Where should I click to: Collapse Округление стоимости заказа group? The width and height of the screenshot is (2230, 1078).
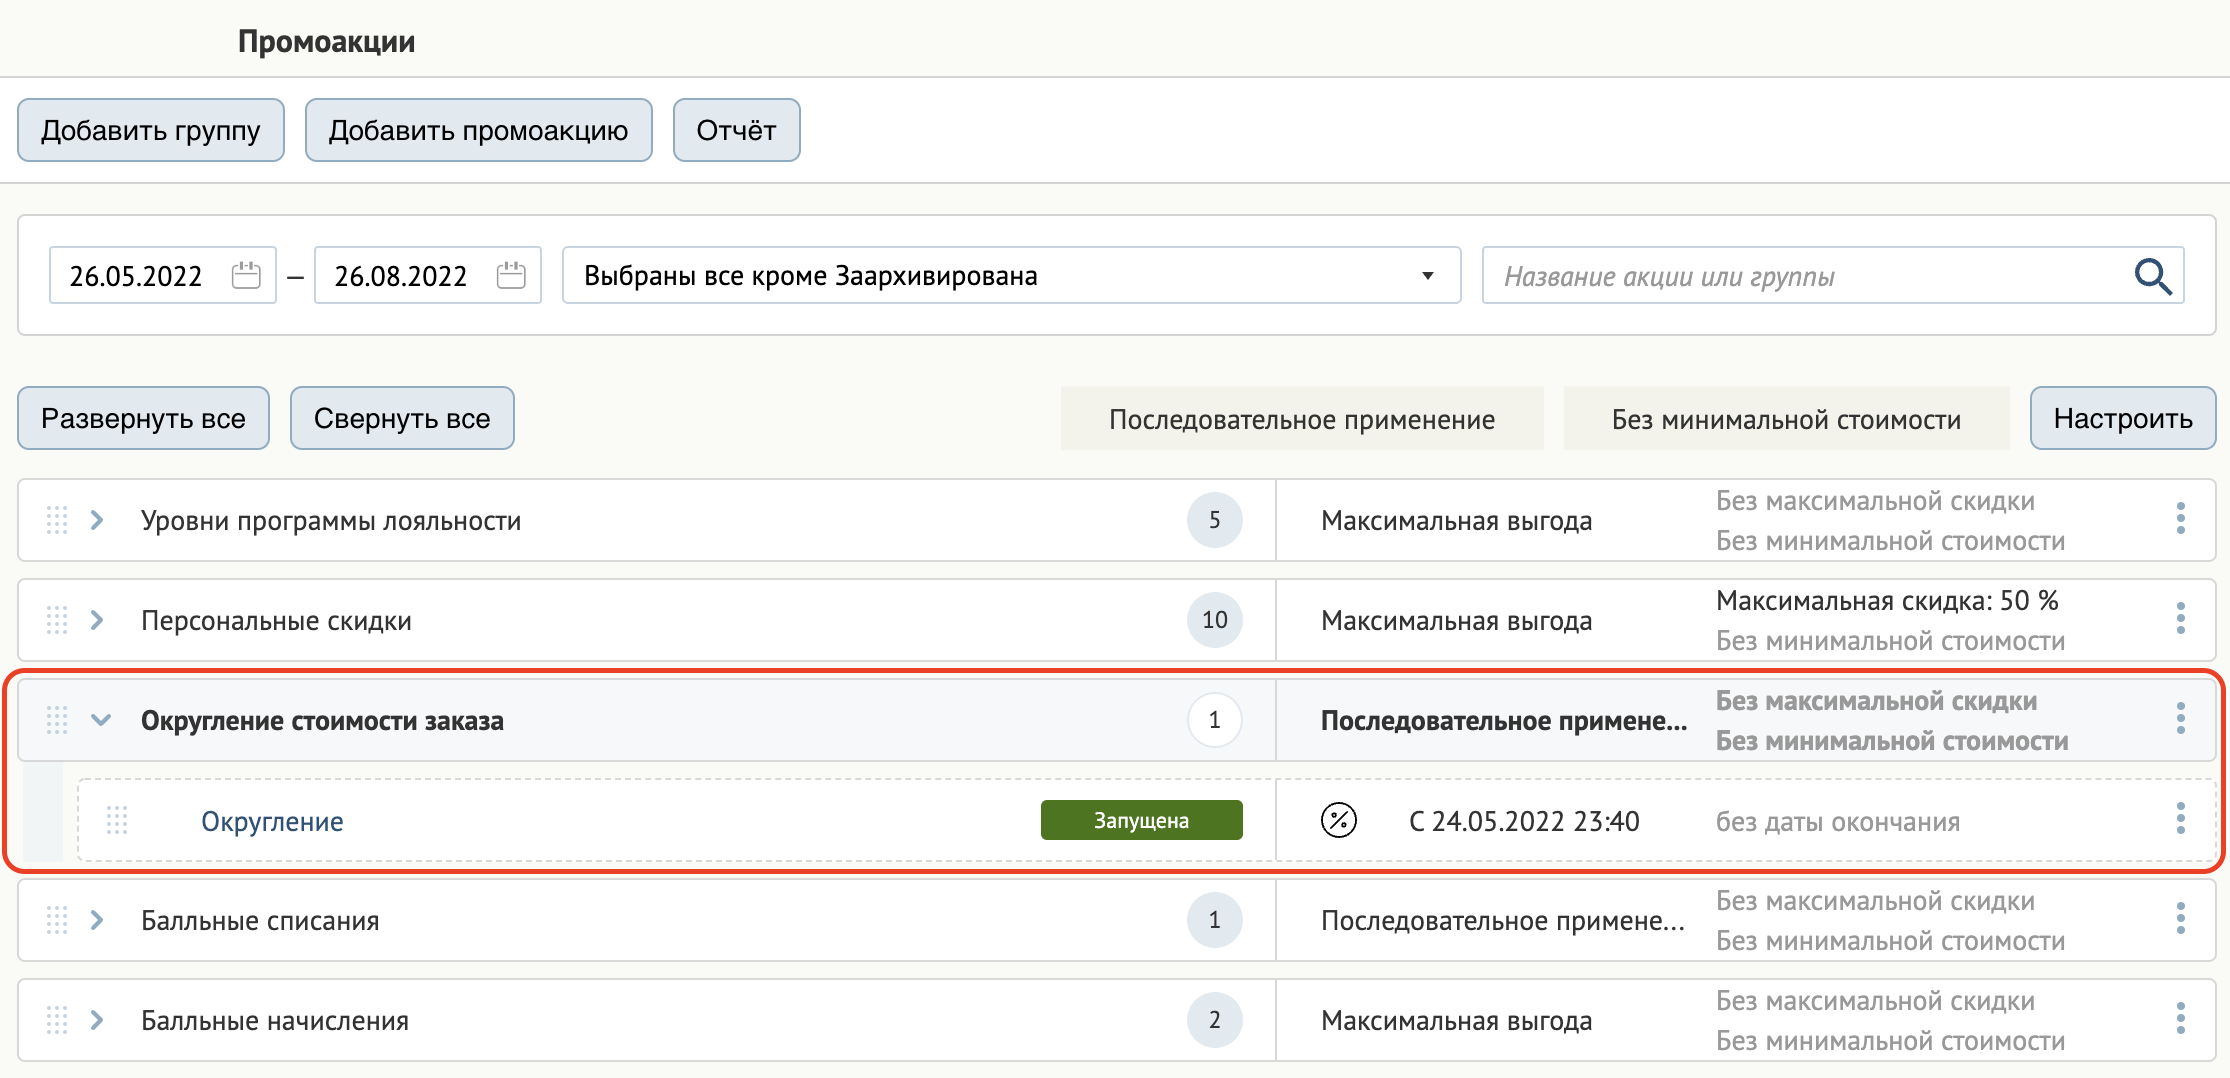pos(101,720)
